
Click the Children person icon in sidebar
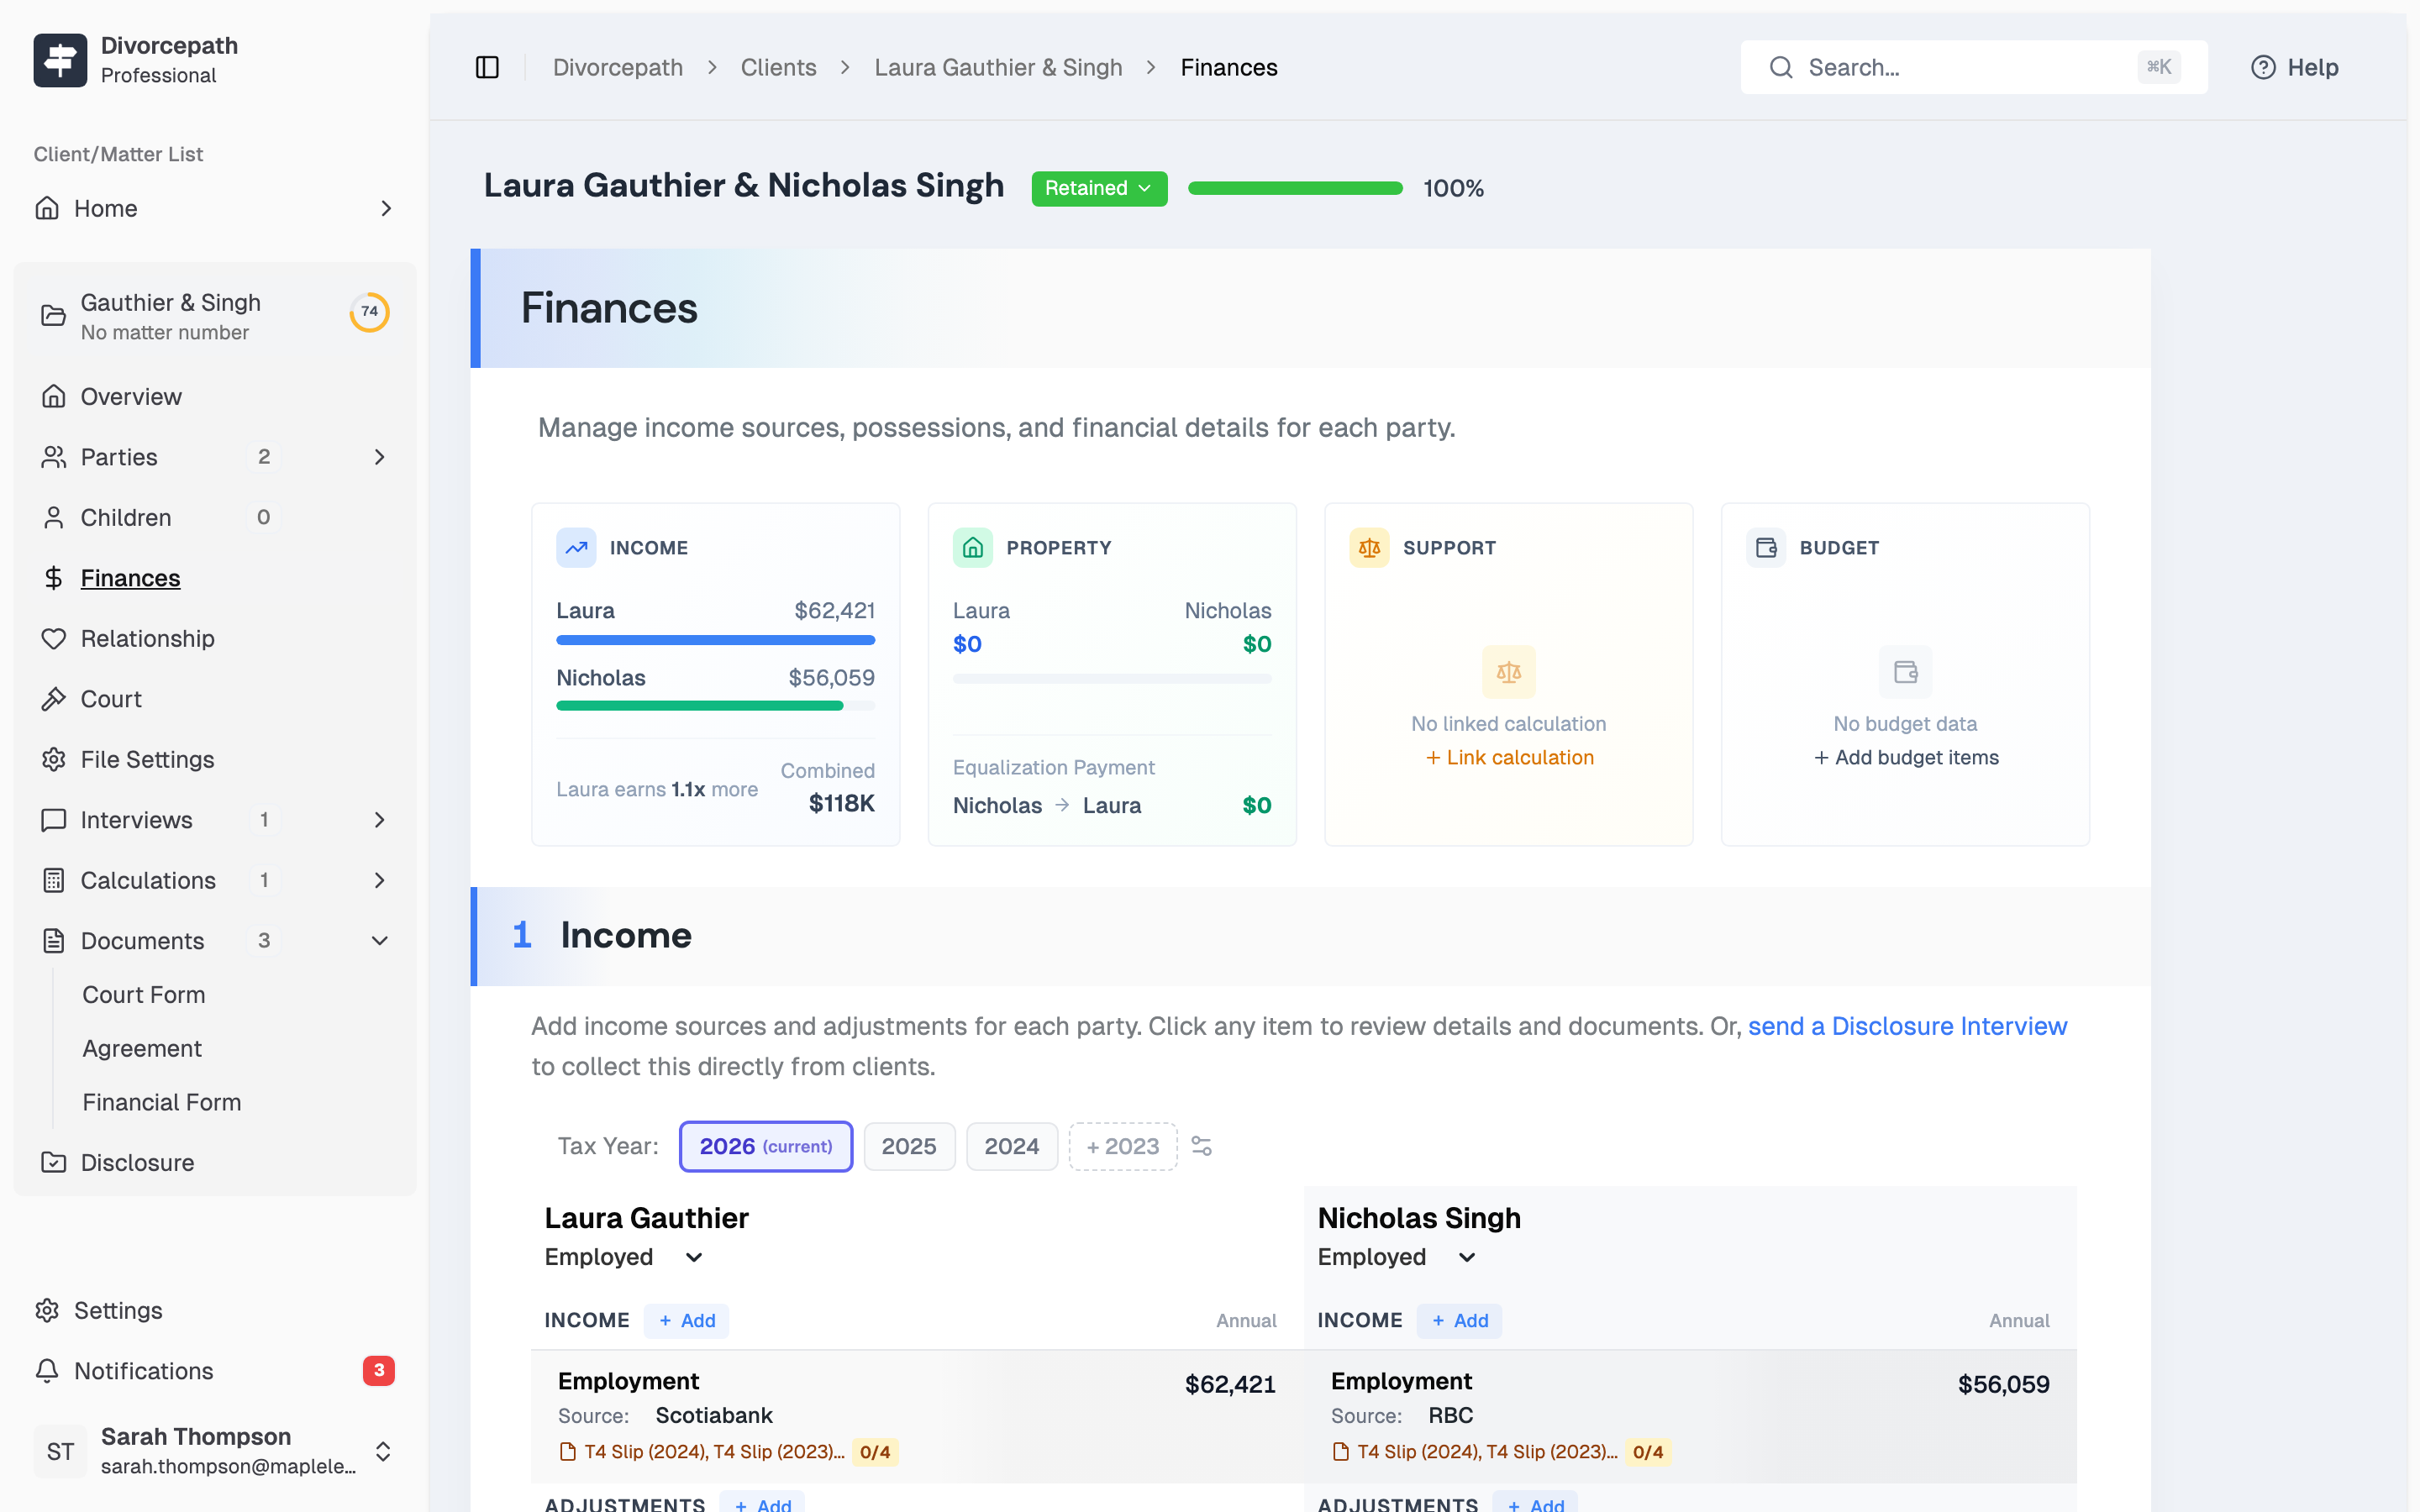(x=54, y=517)
